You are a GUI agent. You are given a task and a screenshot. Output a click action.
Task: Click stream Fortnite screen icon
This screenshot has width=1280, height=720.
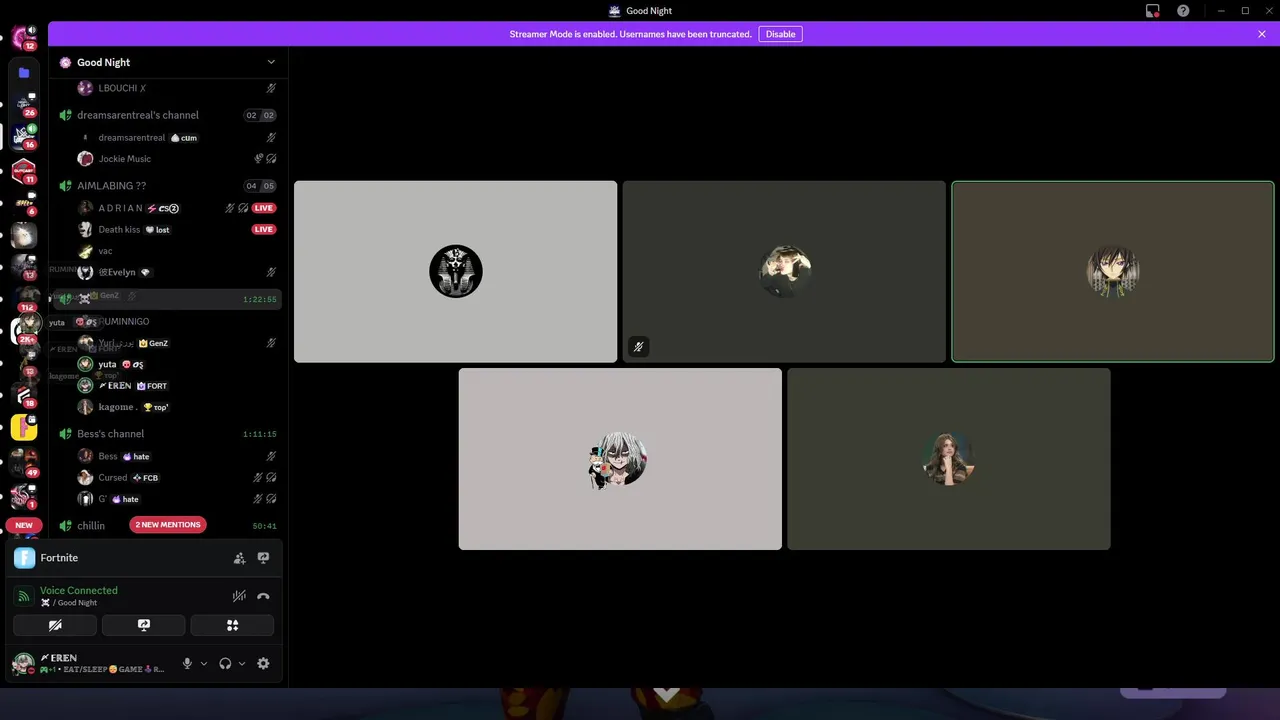tap(263, 558)
